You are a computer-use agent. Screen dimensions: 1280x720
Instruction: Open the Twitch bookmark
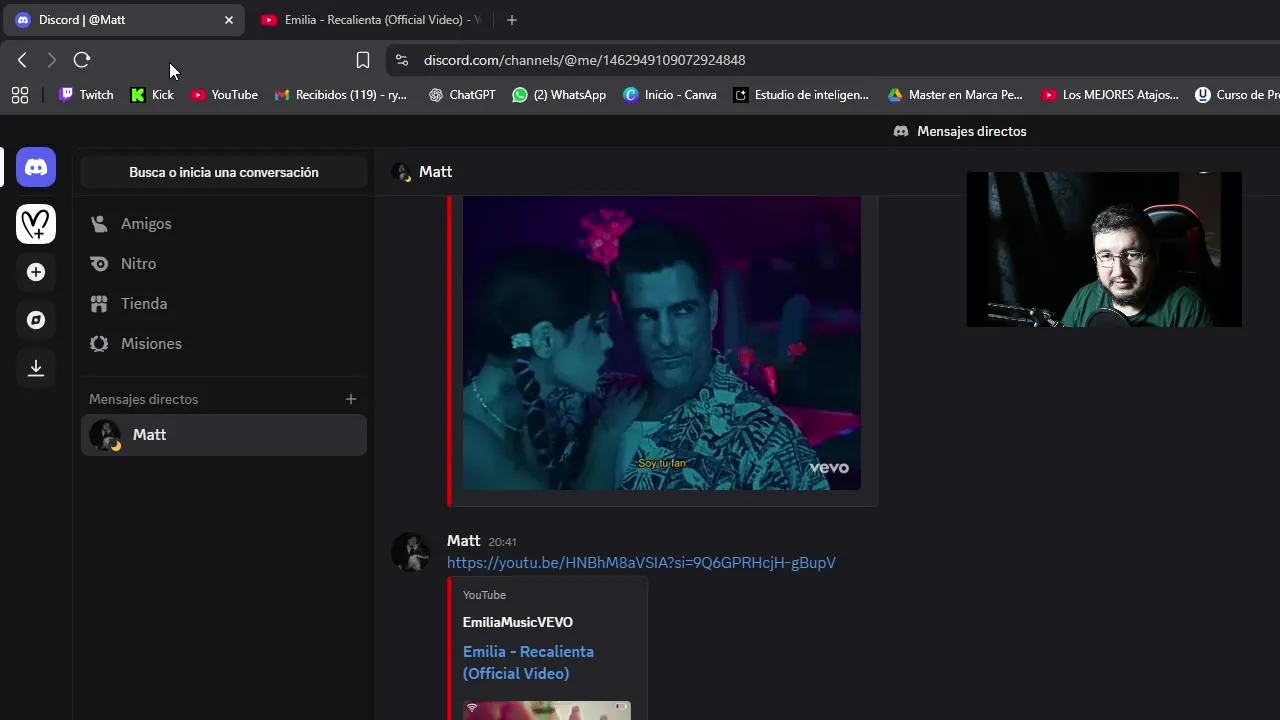coord(86,95)
